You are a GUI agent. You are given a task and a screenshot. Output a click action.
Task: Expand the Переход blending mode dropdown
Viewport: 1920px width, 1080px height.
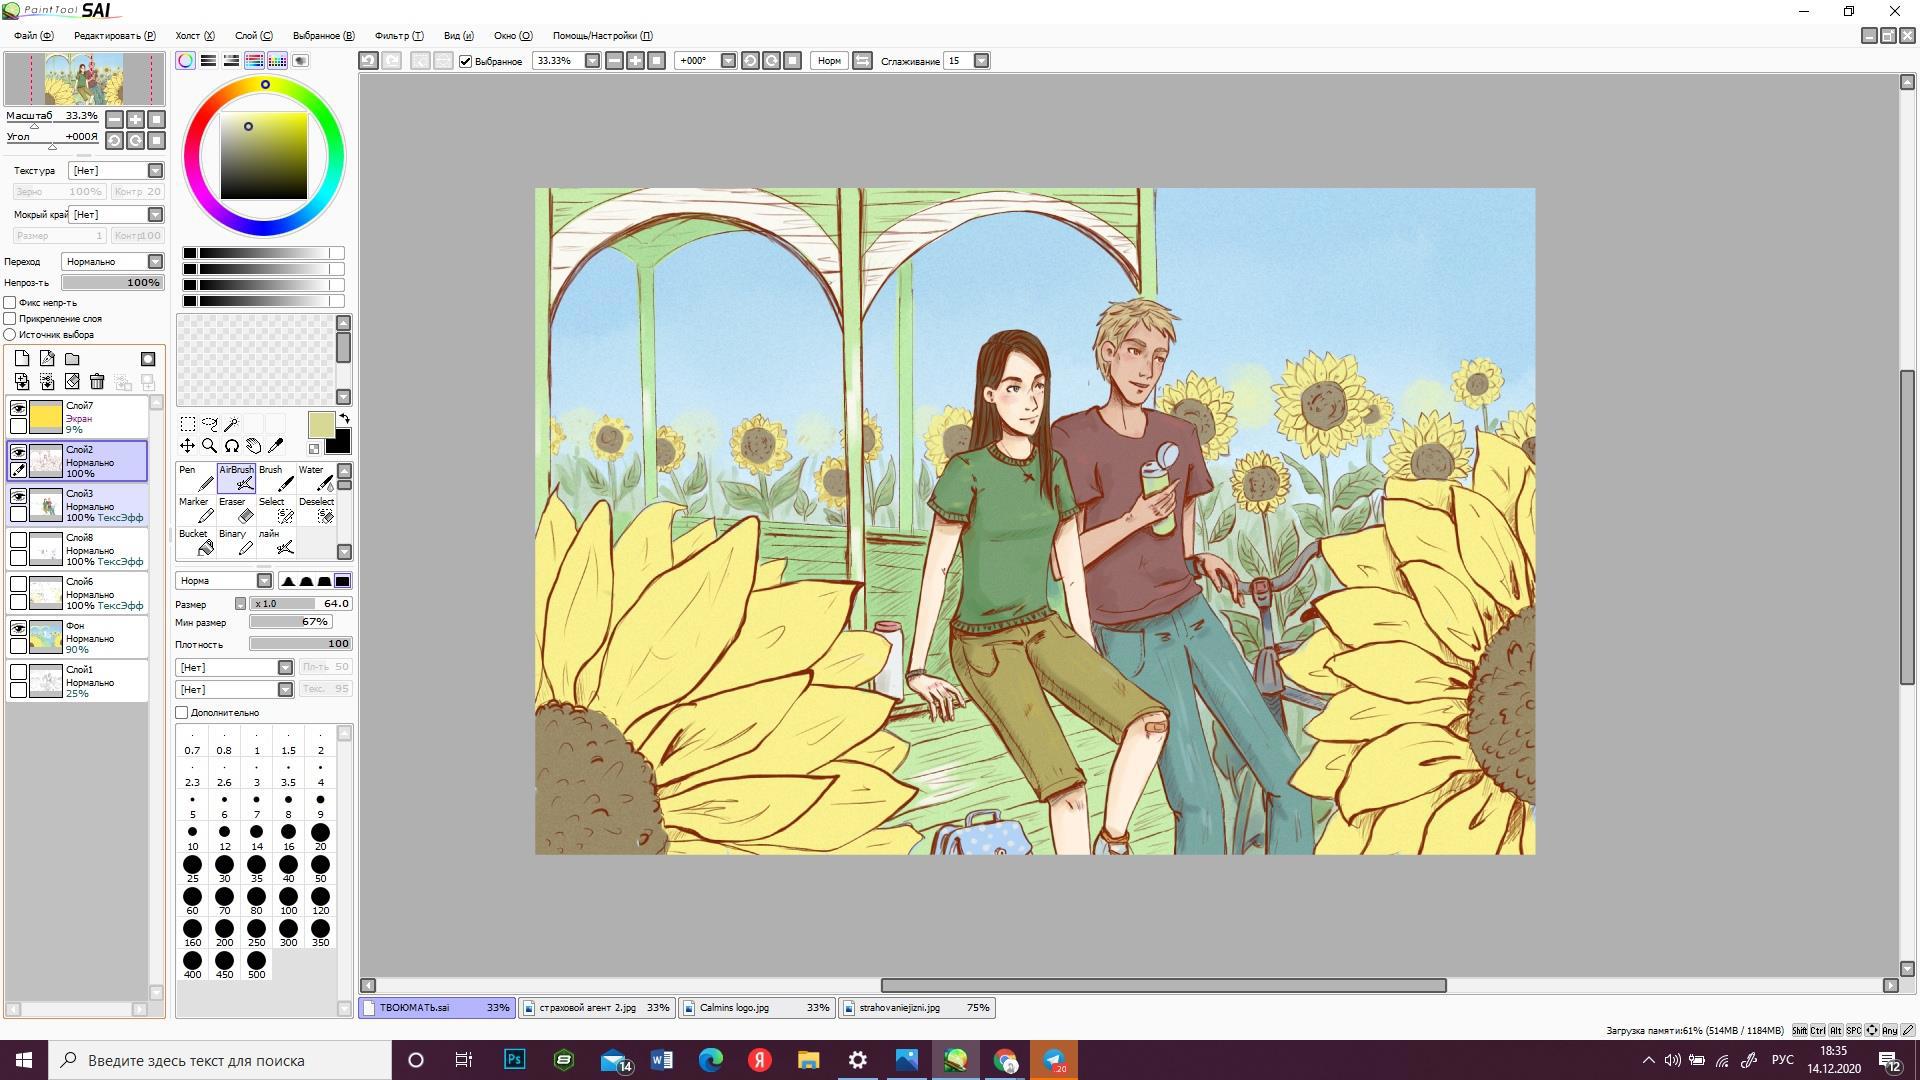[155, 262]
